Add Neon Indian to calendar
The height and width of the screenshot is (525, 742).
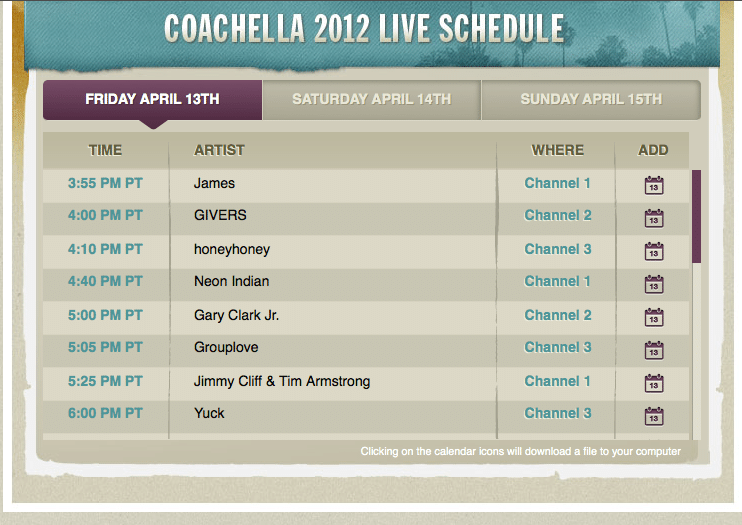[x=654, y=284]
